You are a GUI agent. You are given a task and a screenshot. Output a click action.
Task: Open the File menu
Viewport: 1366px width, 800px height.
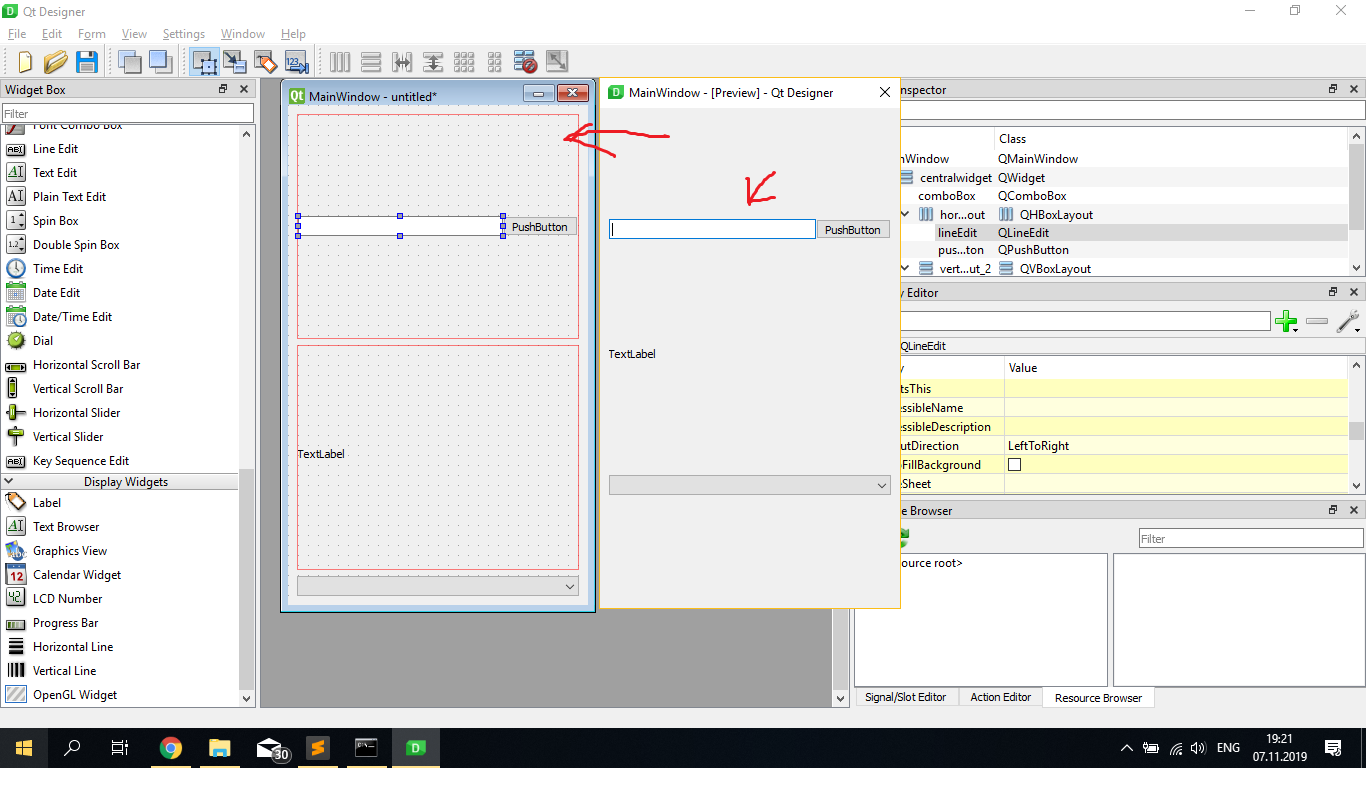coord(17,34)
